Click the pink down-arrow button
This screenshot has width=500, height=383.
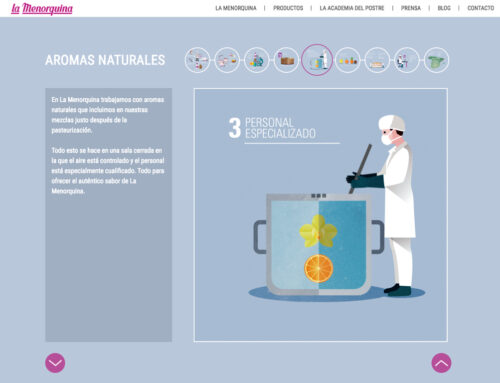(55, 363)
